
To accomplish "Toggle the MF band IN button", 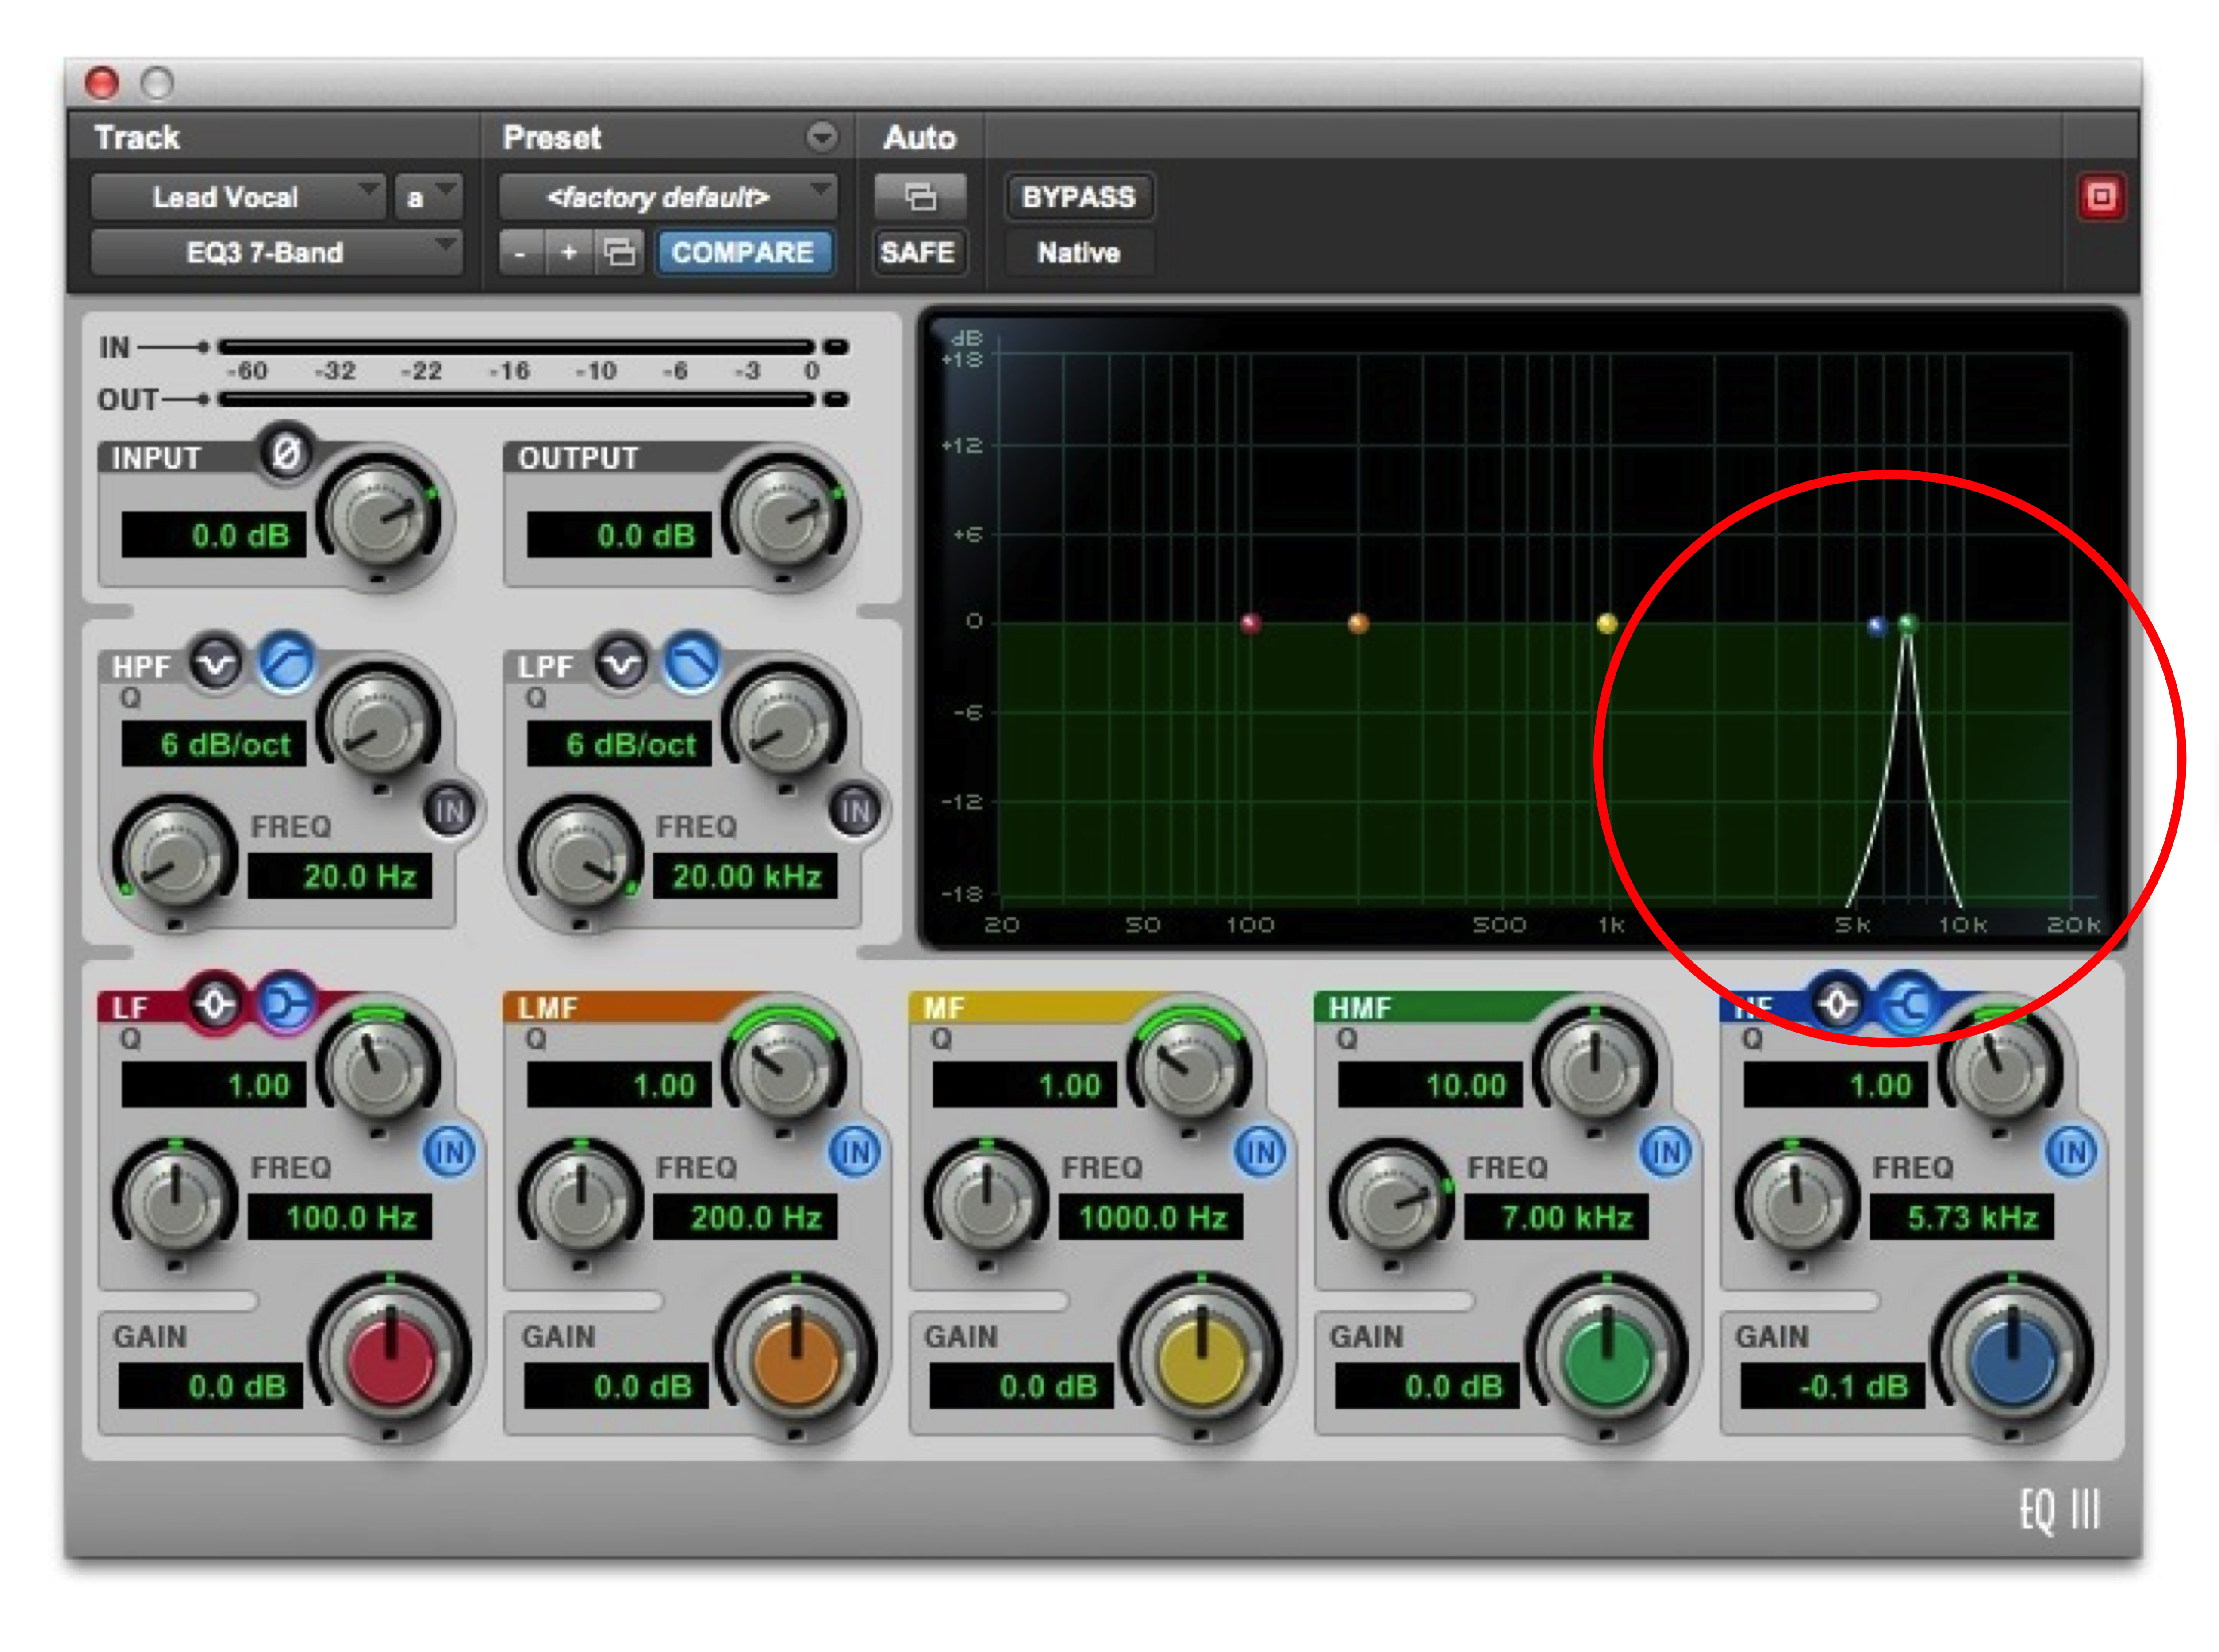I will 1261,1152.
